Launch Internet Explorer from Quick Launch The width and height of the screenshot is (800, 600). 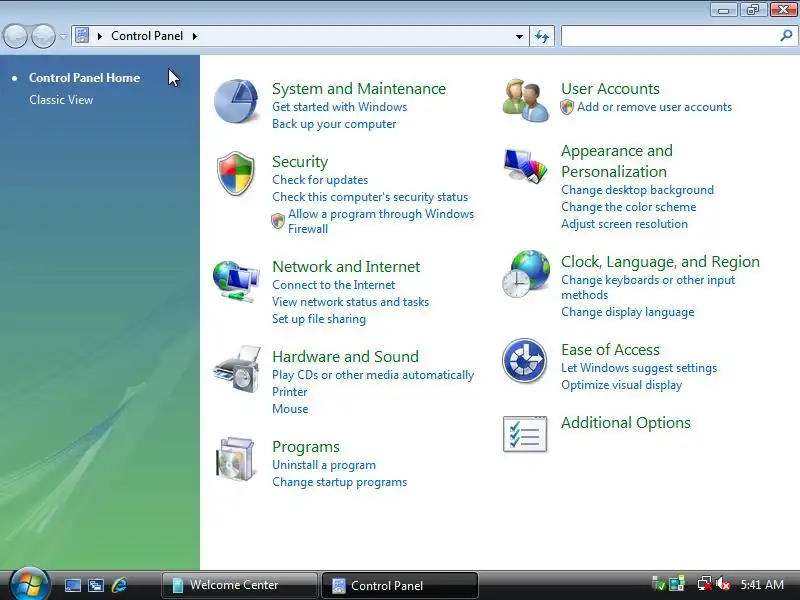[119, 585]
